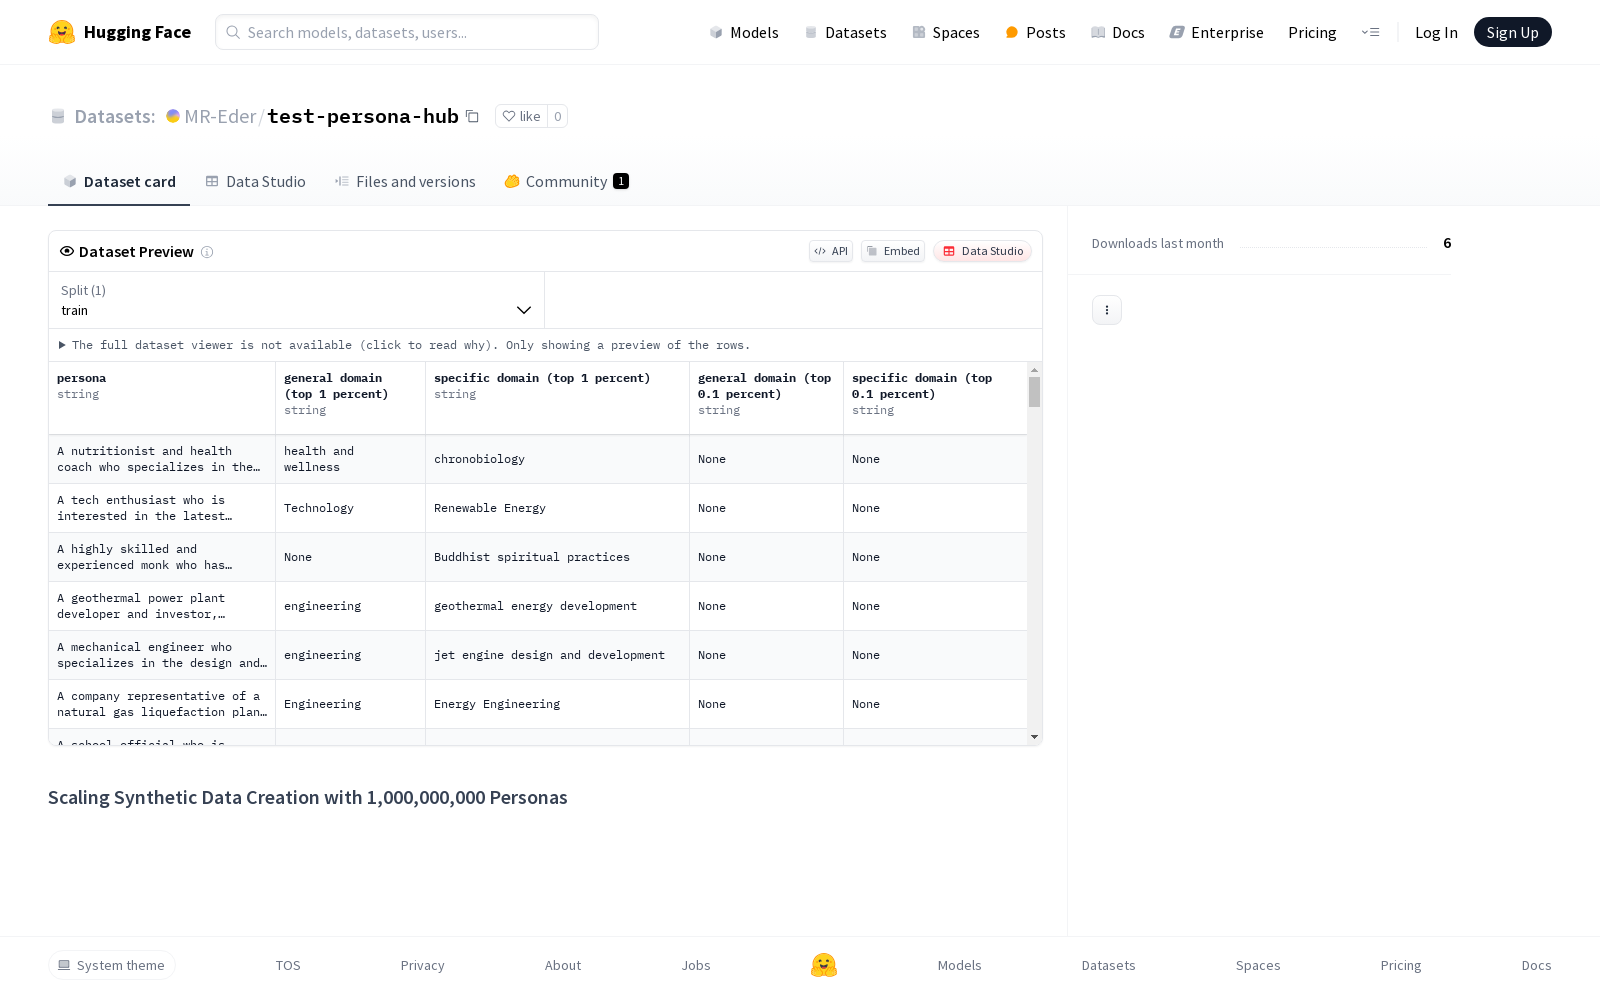Switch to the Data Studio tab

click(x=255, y=181)
